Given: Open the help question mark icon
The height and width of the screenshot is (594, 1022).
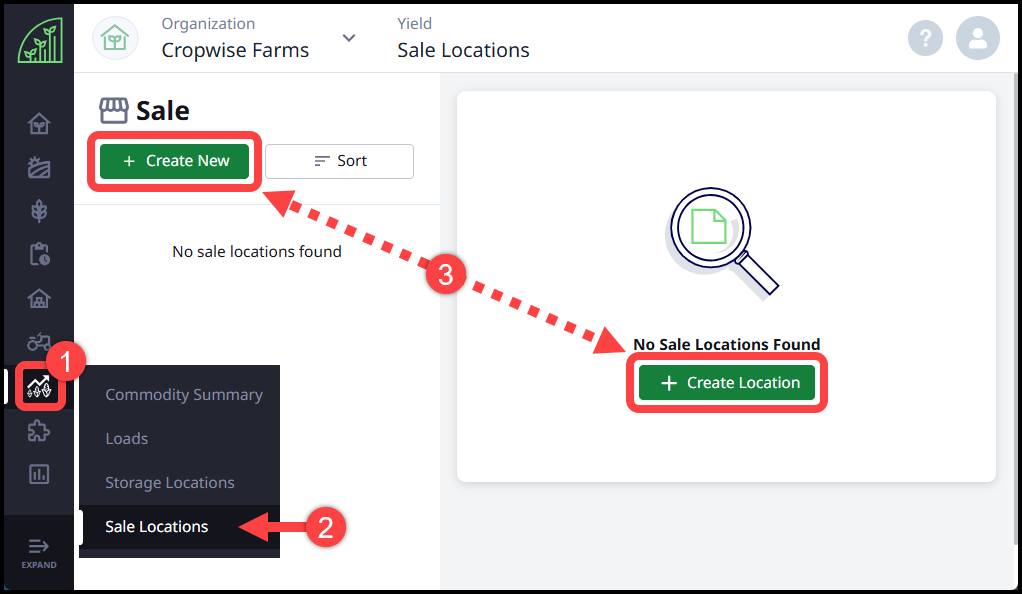Looking at the screenshot, I should coord(926,38).
